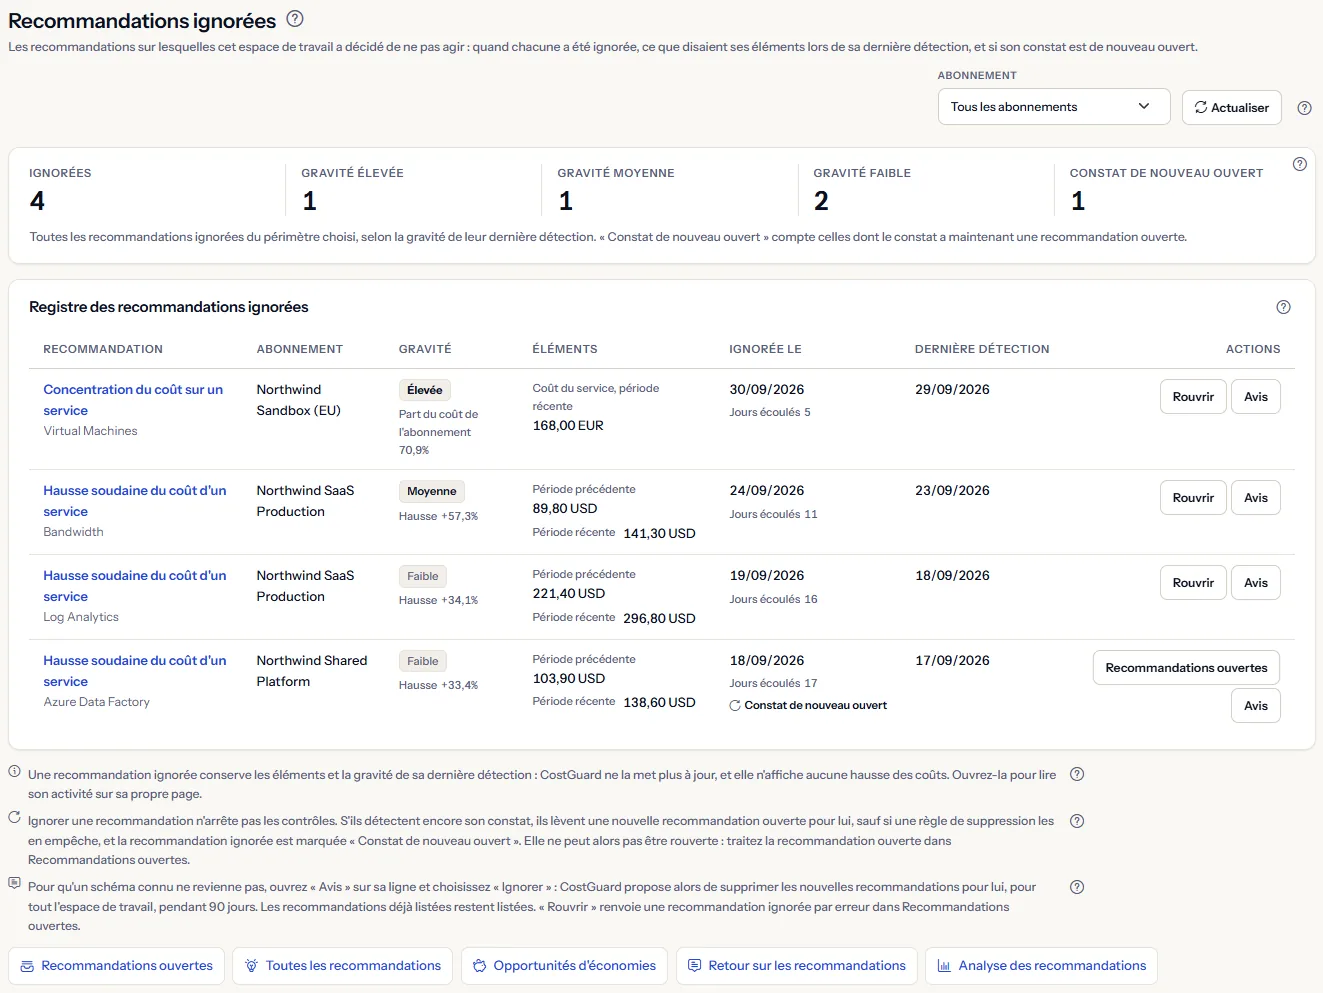Open Concentration du coût sur un service link
Image resolution: width=1323 pixels, height=993 pixels.
(133, 400)
